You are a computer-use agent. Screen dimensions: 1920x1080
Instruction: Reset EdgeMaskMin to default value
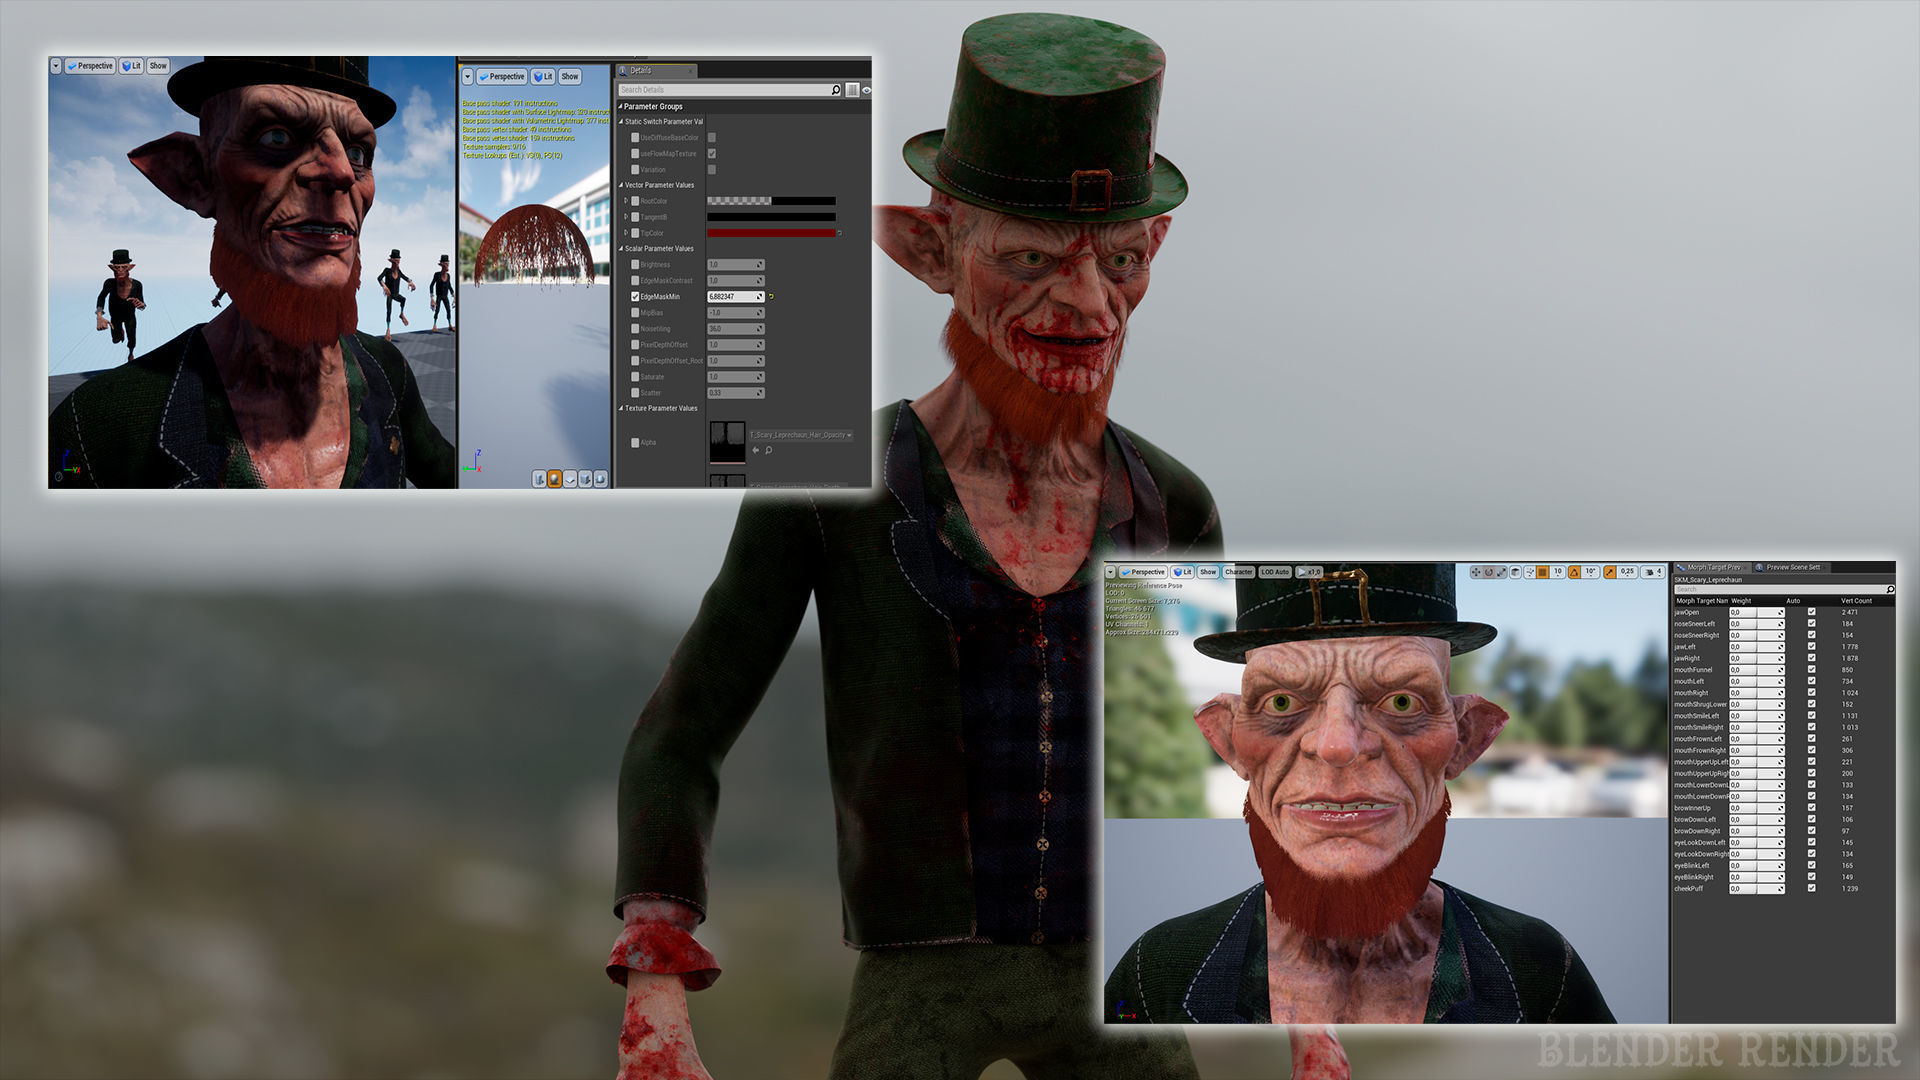click(x=771, y=296)
